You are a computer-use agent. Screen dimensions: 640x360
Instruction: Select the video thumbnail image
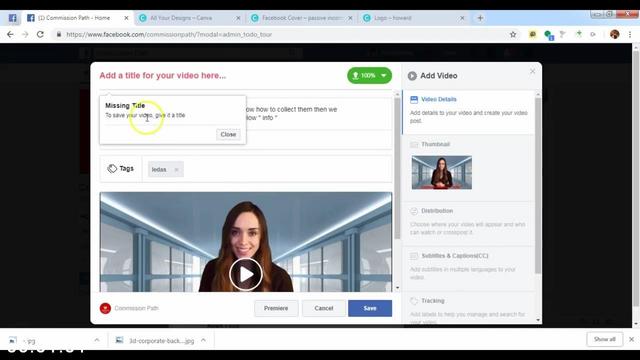442,172
